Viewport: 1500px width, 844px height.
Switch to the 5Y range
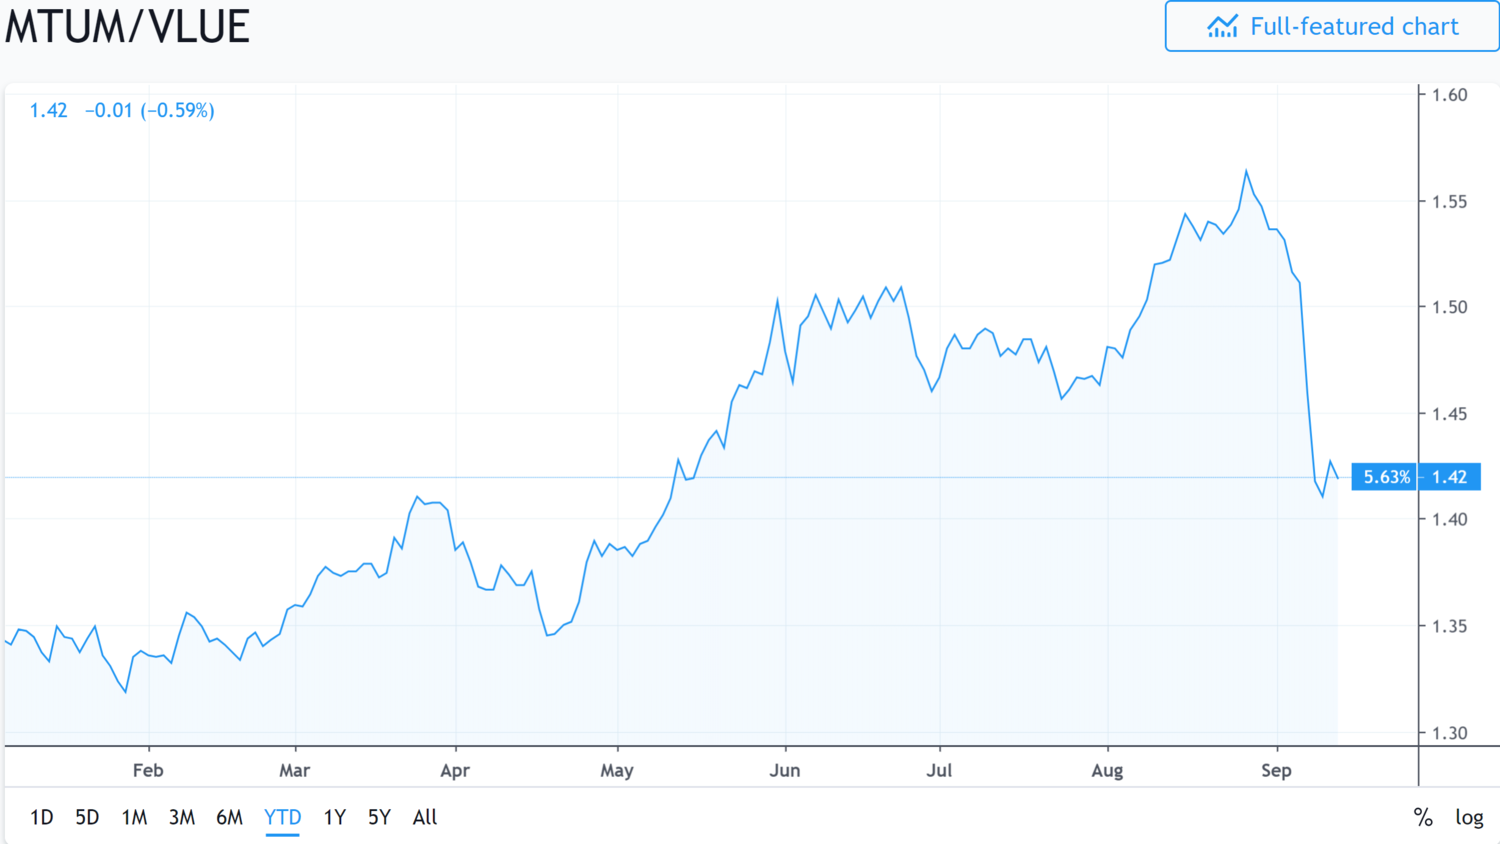(379, 817)
